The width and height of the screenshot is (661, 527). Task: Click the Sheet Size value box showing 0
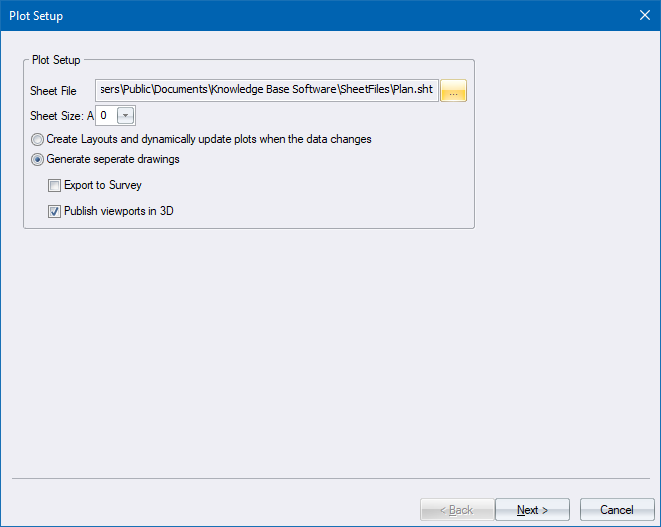point(105,116)
